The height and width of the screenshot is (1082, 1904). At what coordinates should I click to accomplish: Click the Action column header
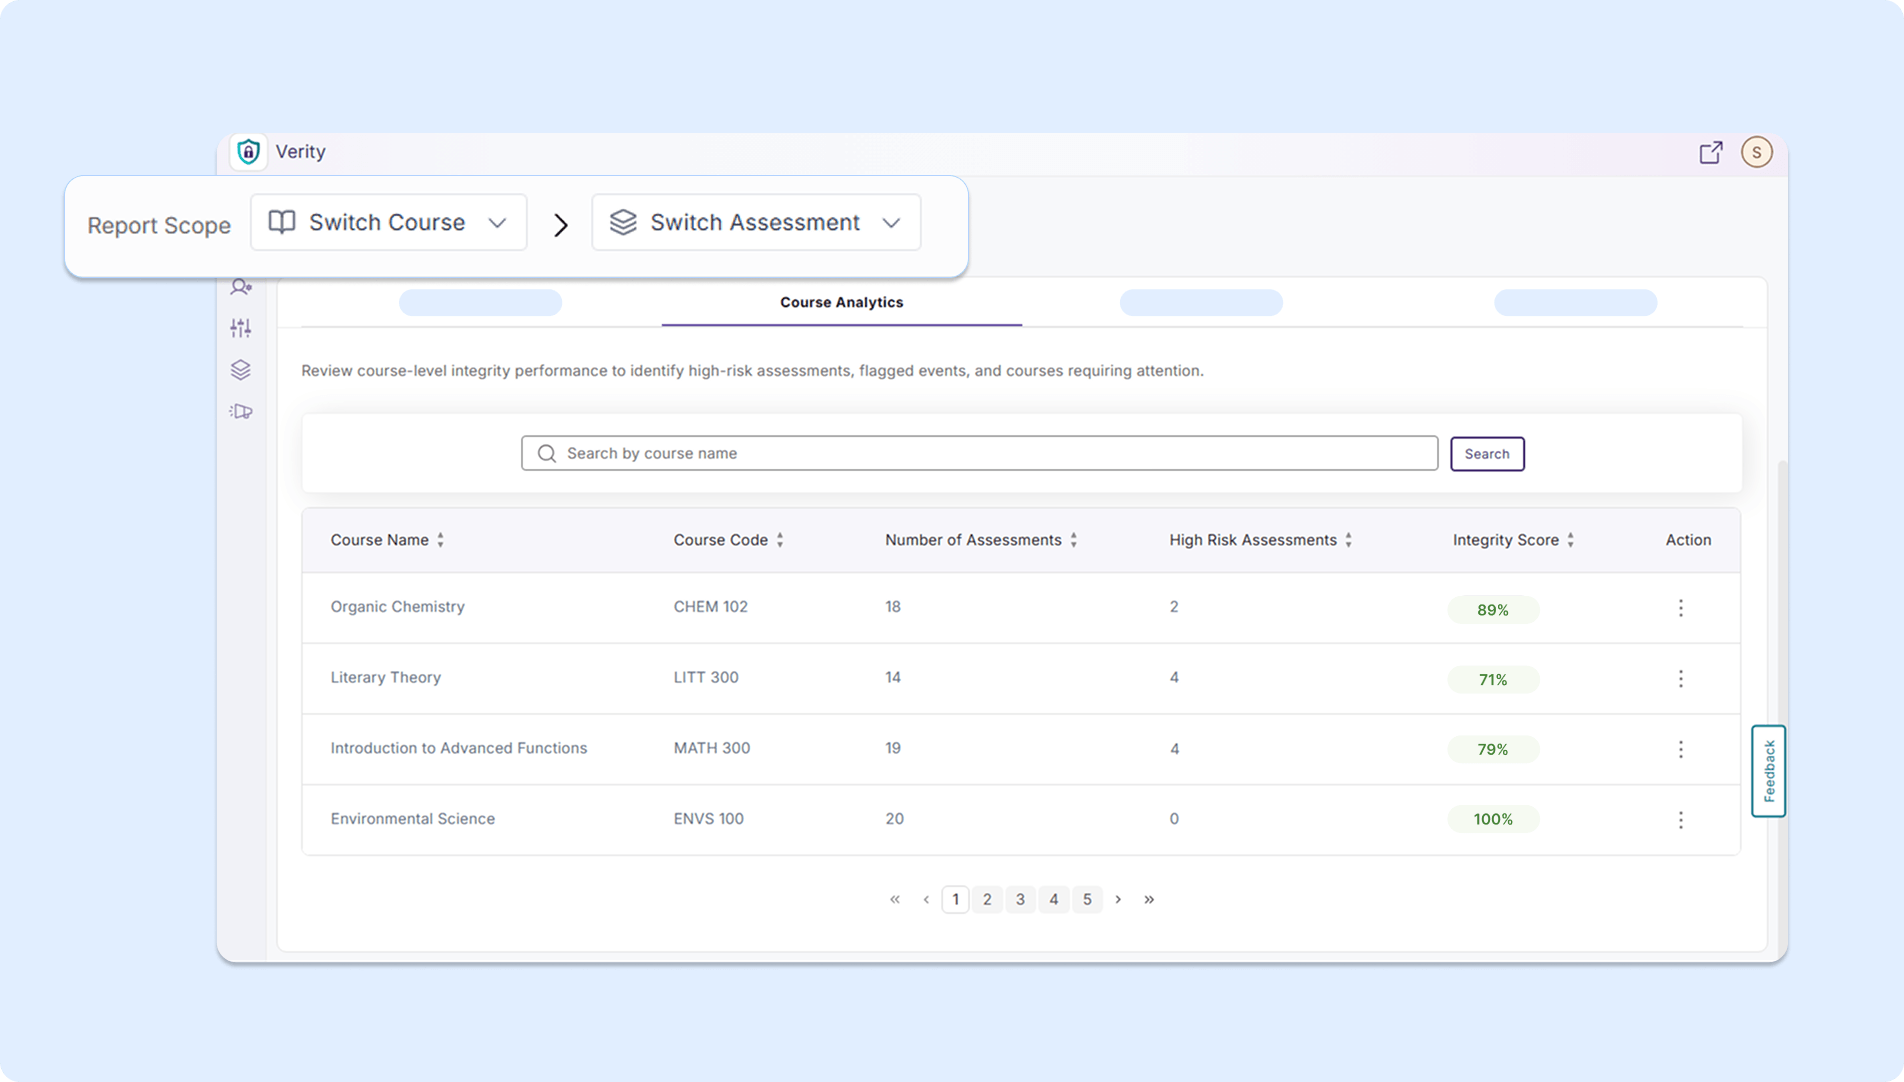pyautogui.click(x=1688, y=540)
